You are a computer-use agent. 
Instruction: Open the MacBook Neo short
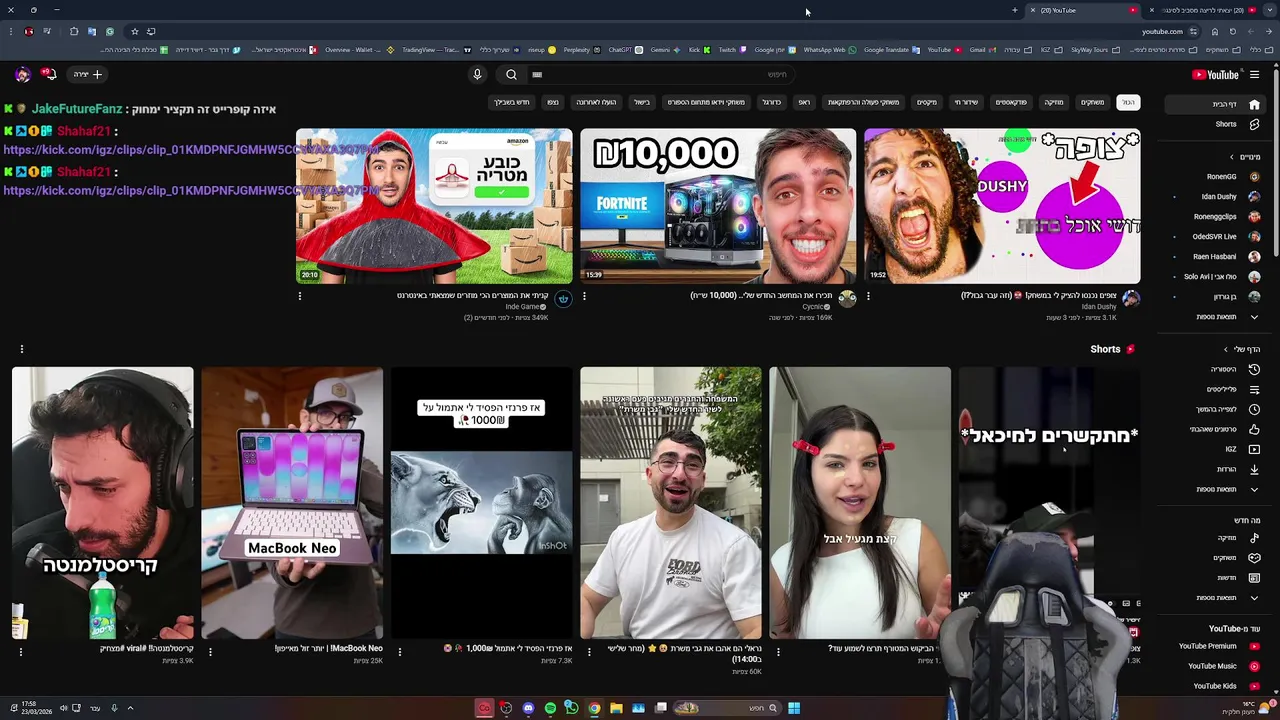(292, 503)
